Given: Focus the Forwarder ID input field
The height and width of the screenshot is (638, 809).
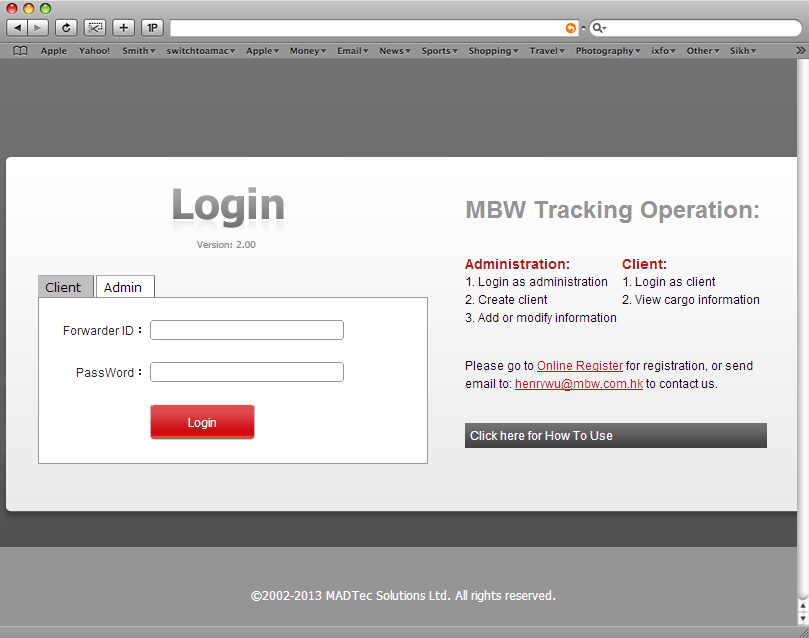Looking at the screenshot, I should point(247,330).
